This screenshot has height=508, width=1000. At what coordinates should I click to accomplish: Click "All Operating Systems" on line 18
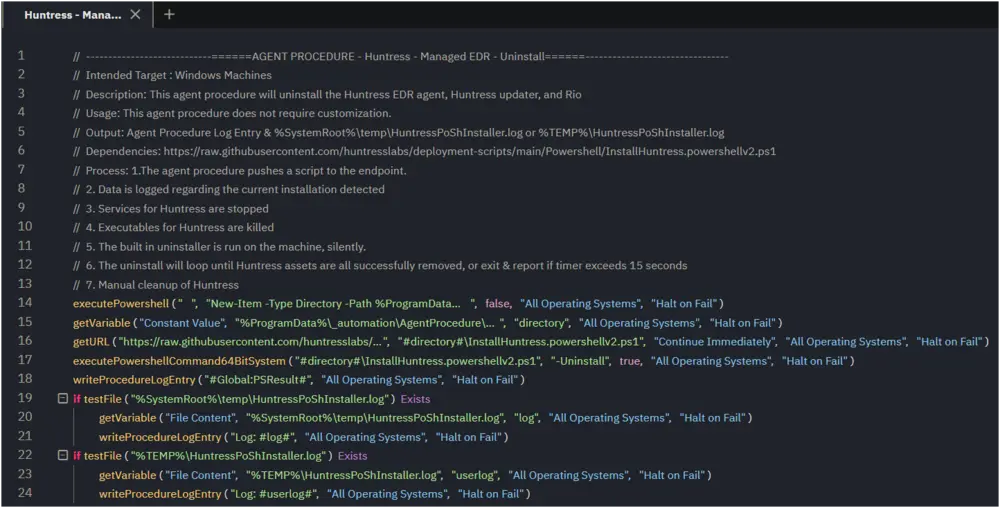pos(382,380)
